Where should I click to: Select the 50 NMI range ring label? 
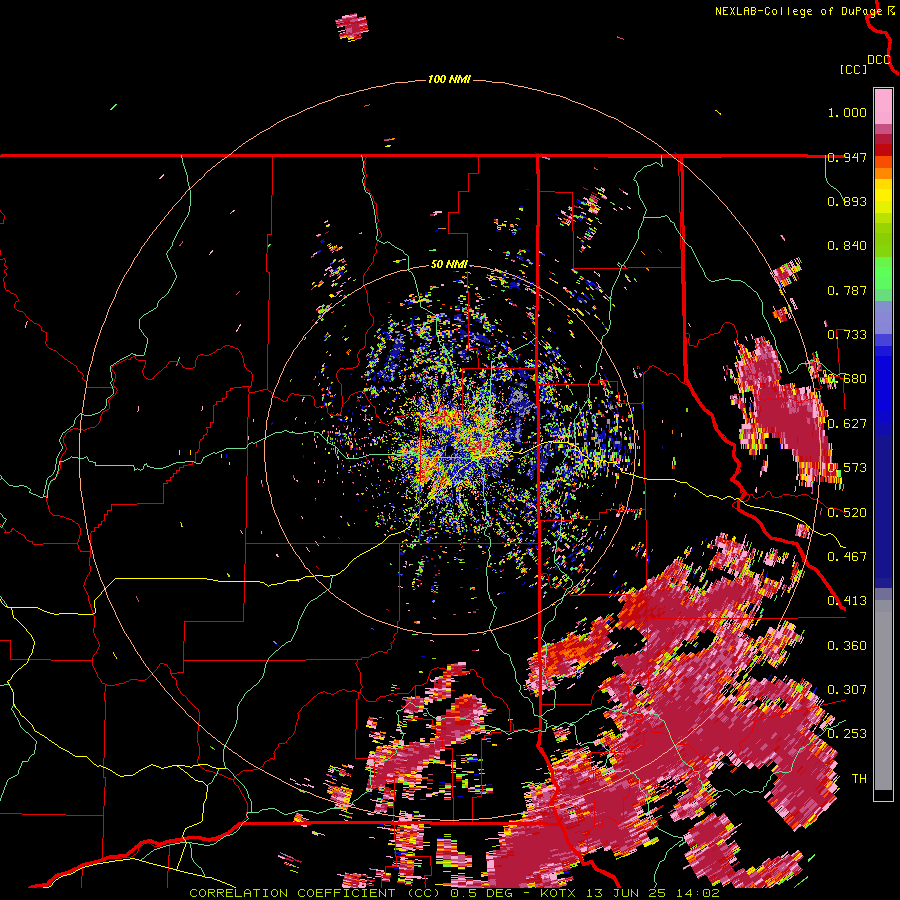tap(449, 265)
